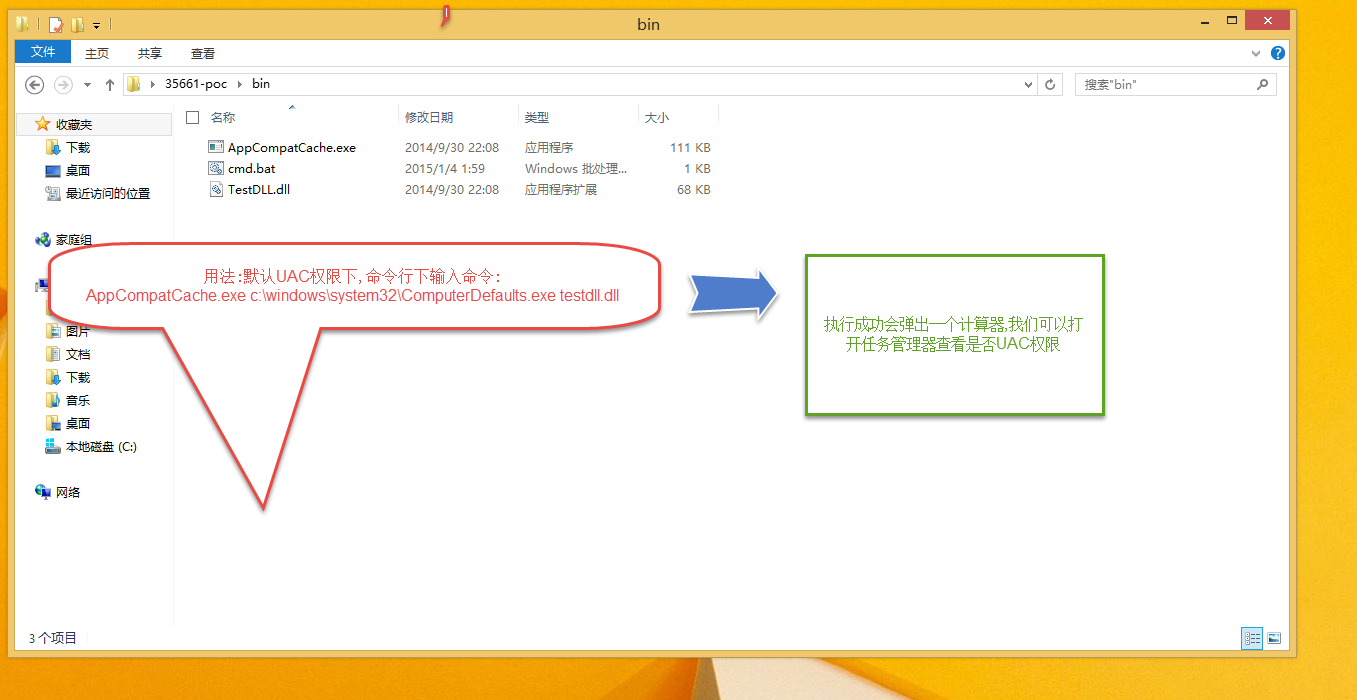This screenshot has width=1357, height=700.
Task: Click the Forward arrow navigation button
Action: pyautogui.click(x=63, y=85)
